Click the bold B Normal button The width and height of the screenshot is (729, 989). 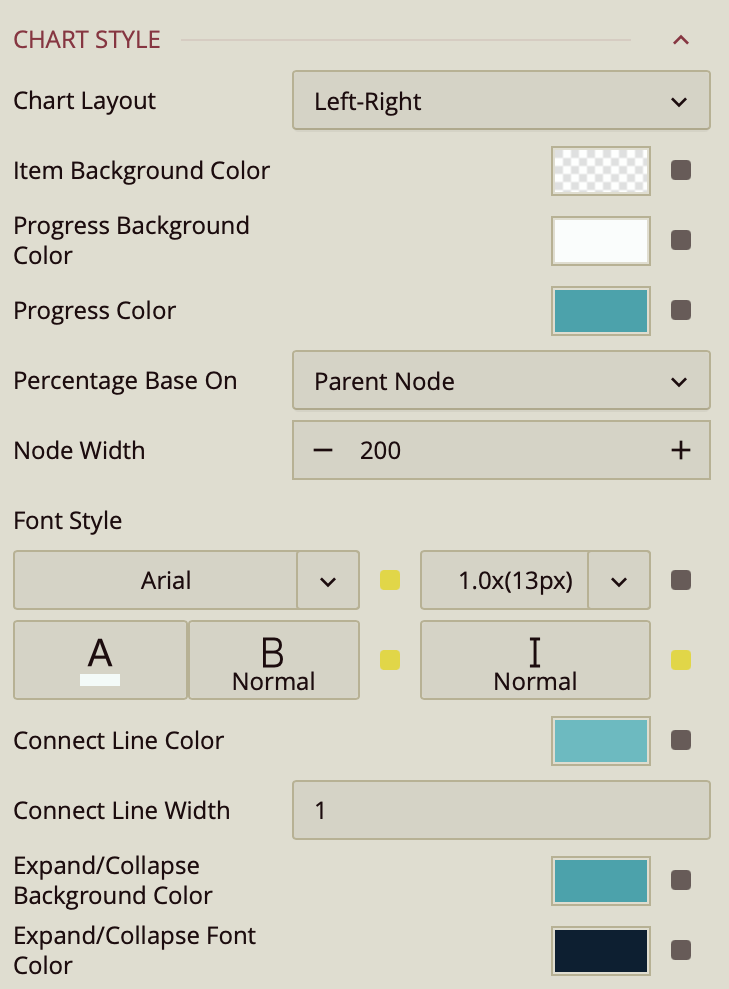click(x=273, y=660)
